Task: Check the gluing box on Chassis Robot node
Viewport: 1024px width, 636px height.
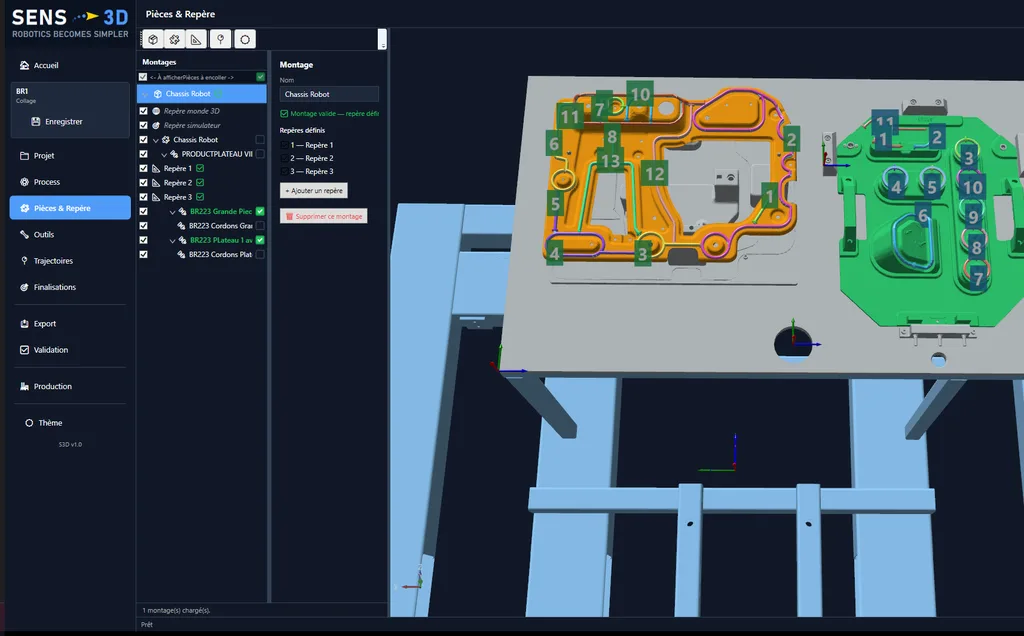Action: (x=260, y=140)
